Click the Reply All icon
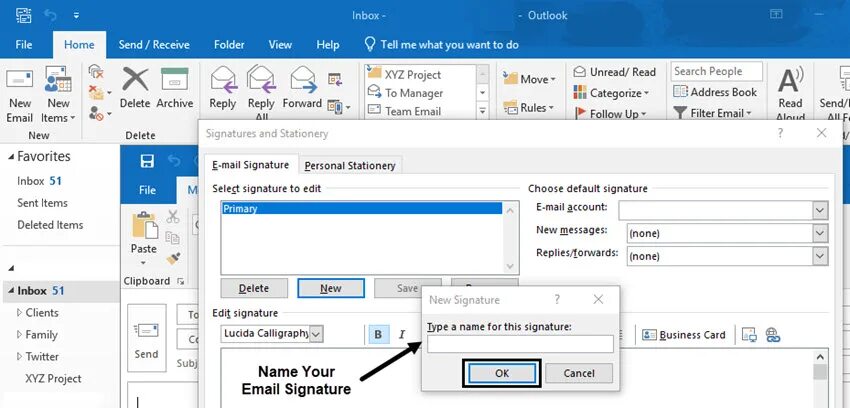The image size is (850, 408). (x=261, y=79)
